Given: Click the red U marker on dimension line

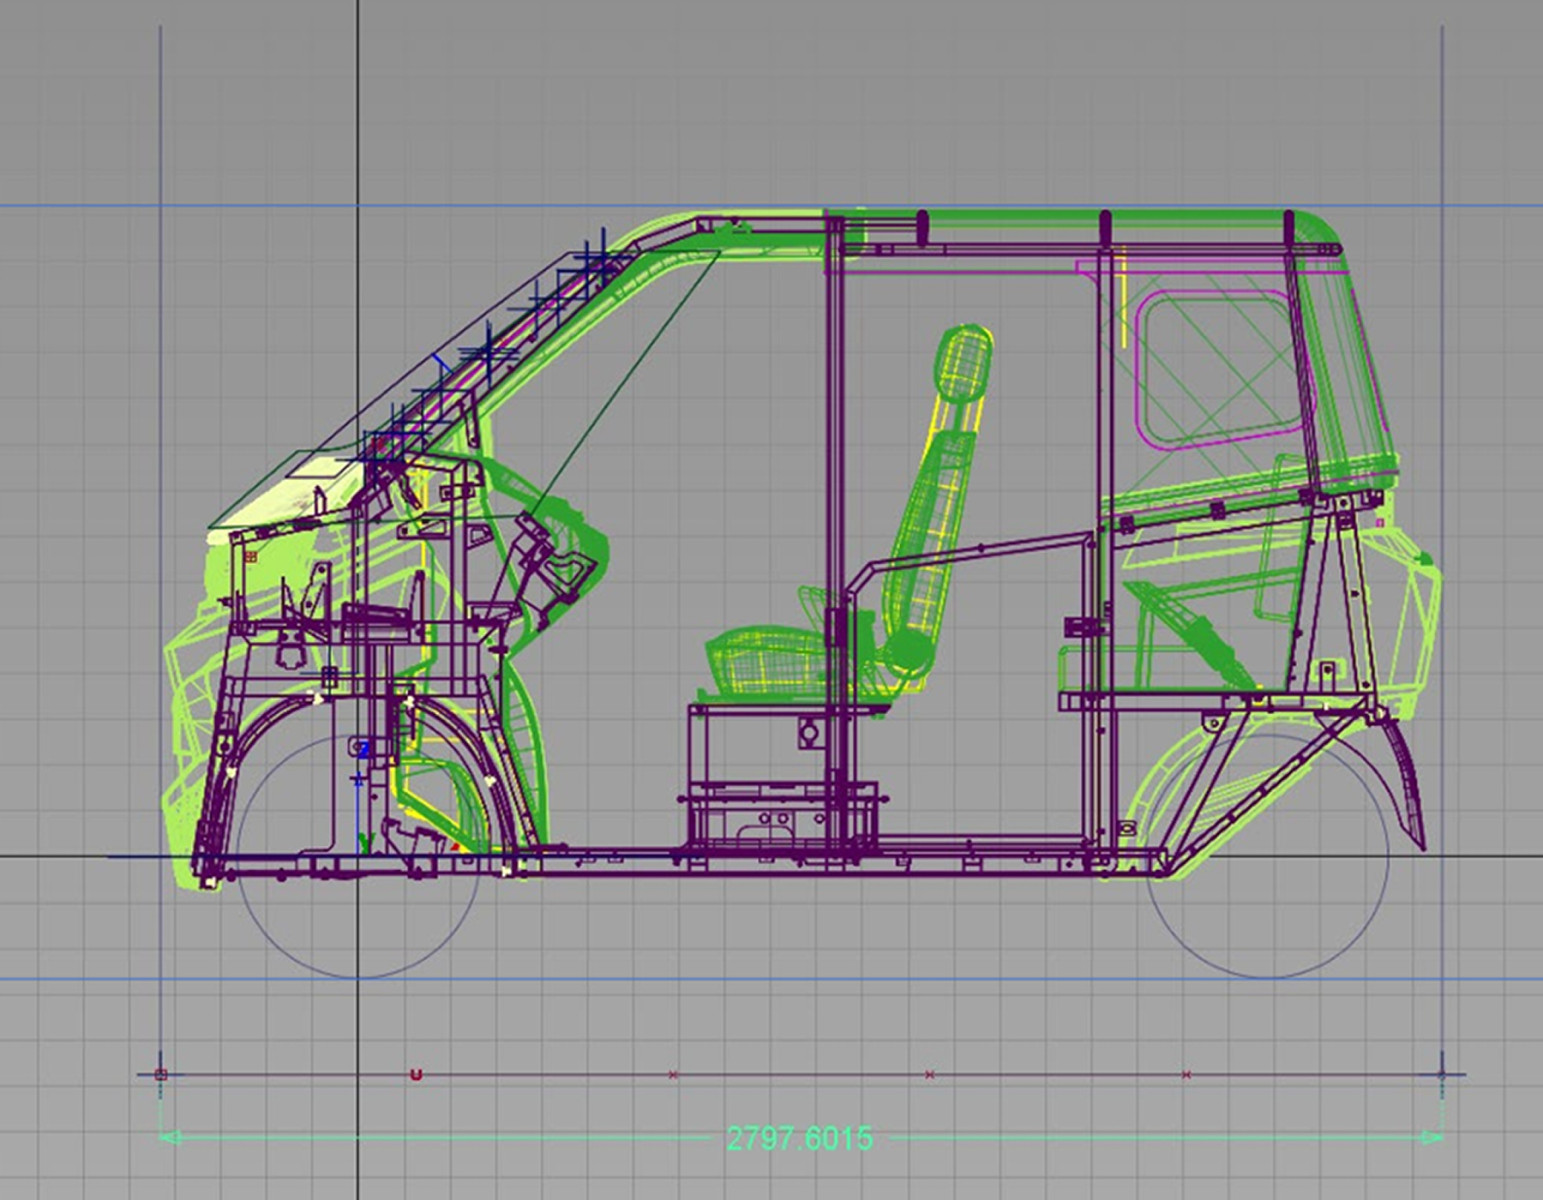Looking at the screenshot, I should pos(416,1075).
